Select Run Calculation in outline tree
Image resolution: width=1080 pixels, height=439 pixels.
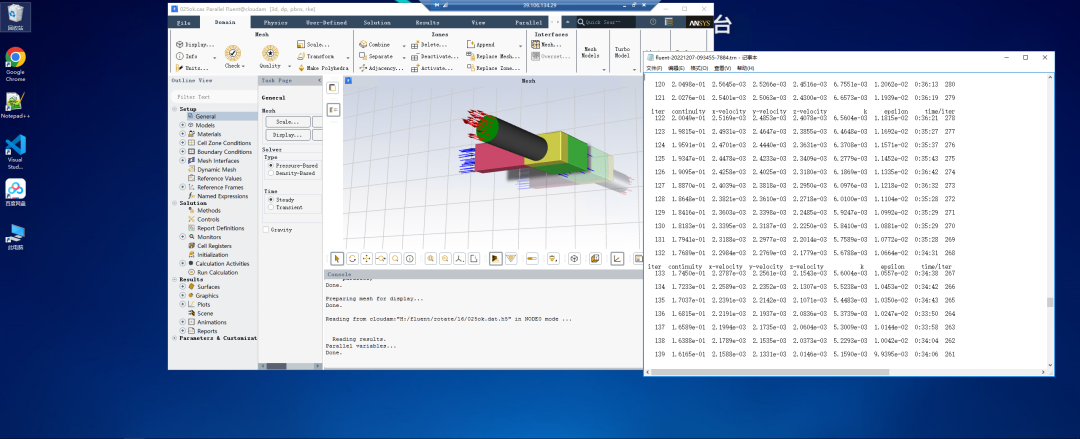pyautogui.click(x=218, y=272)
